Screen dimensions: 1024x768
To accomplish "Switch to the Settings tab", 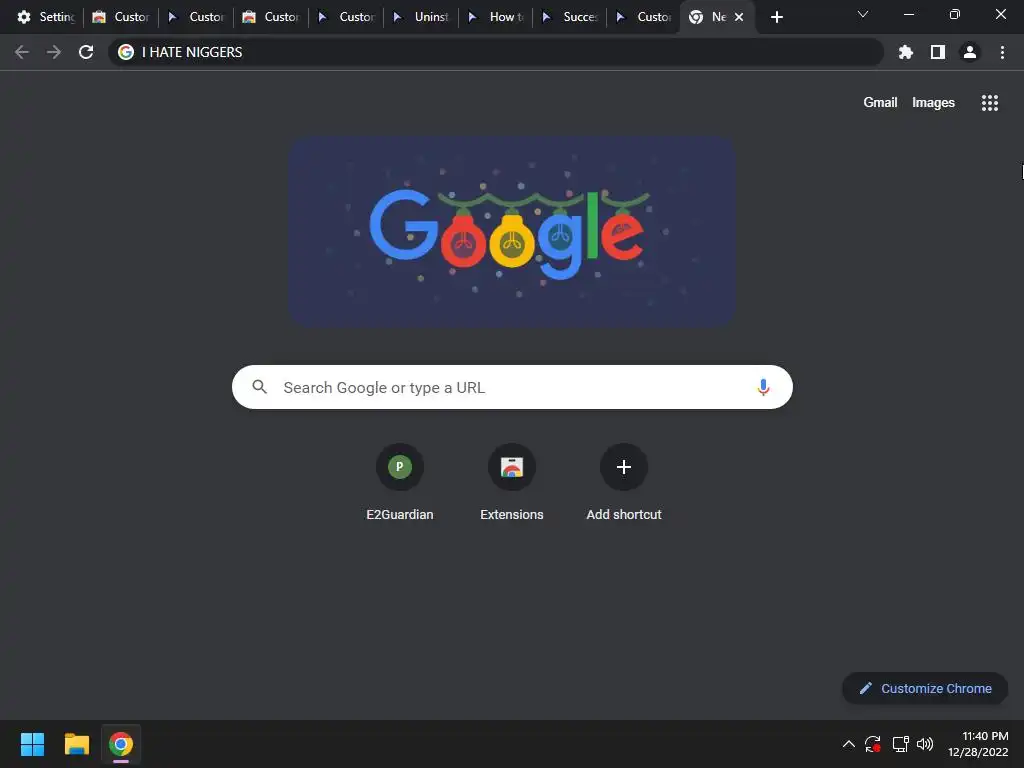I will click(x=46, y=17).
